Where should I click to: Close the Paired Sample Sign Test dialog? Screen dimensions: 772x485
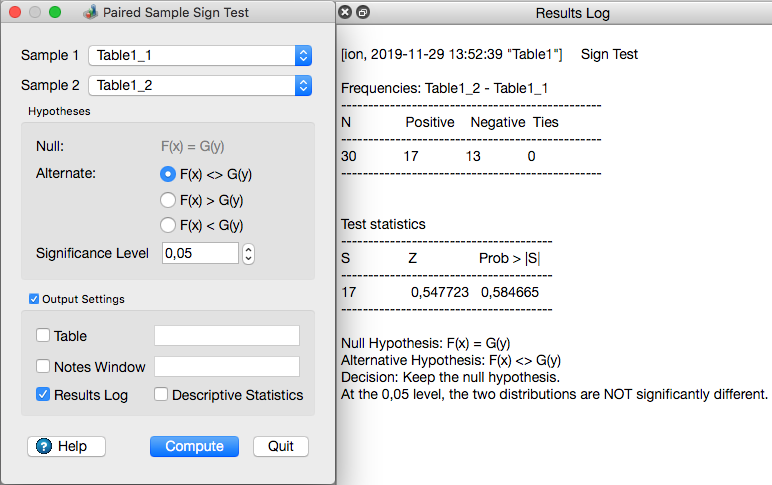[x=15, y=13]
